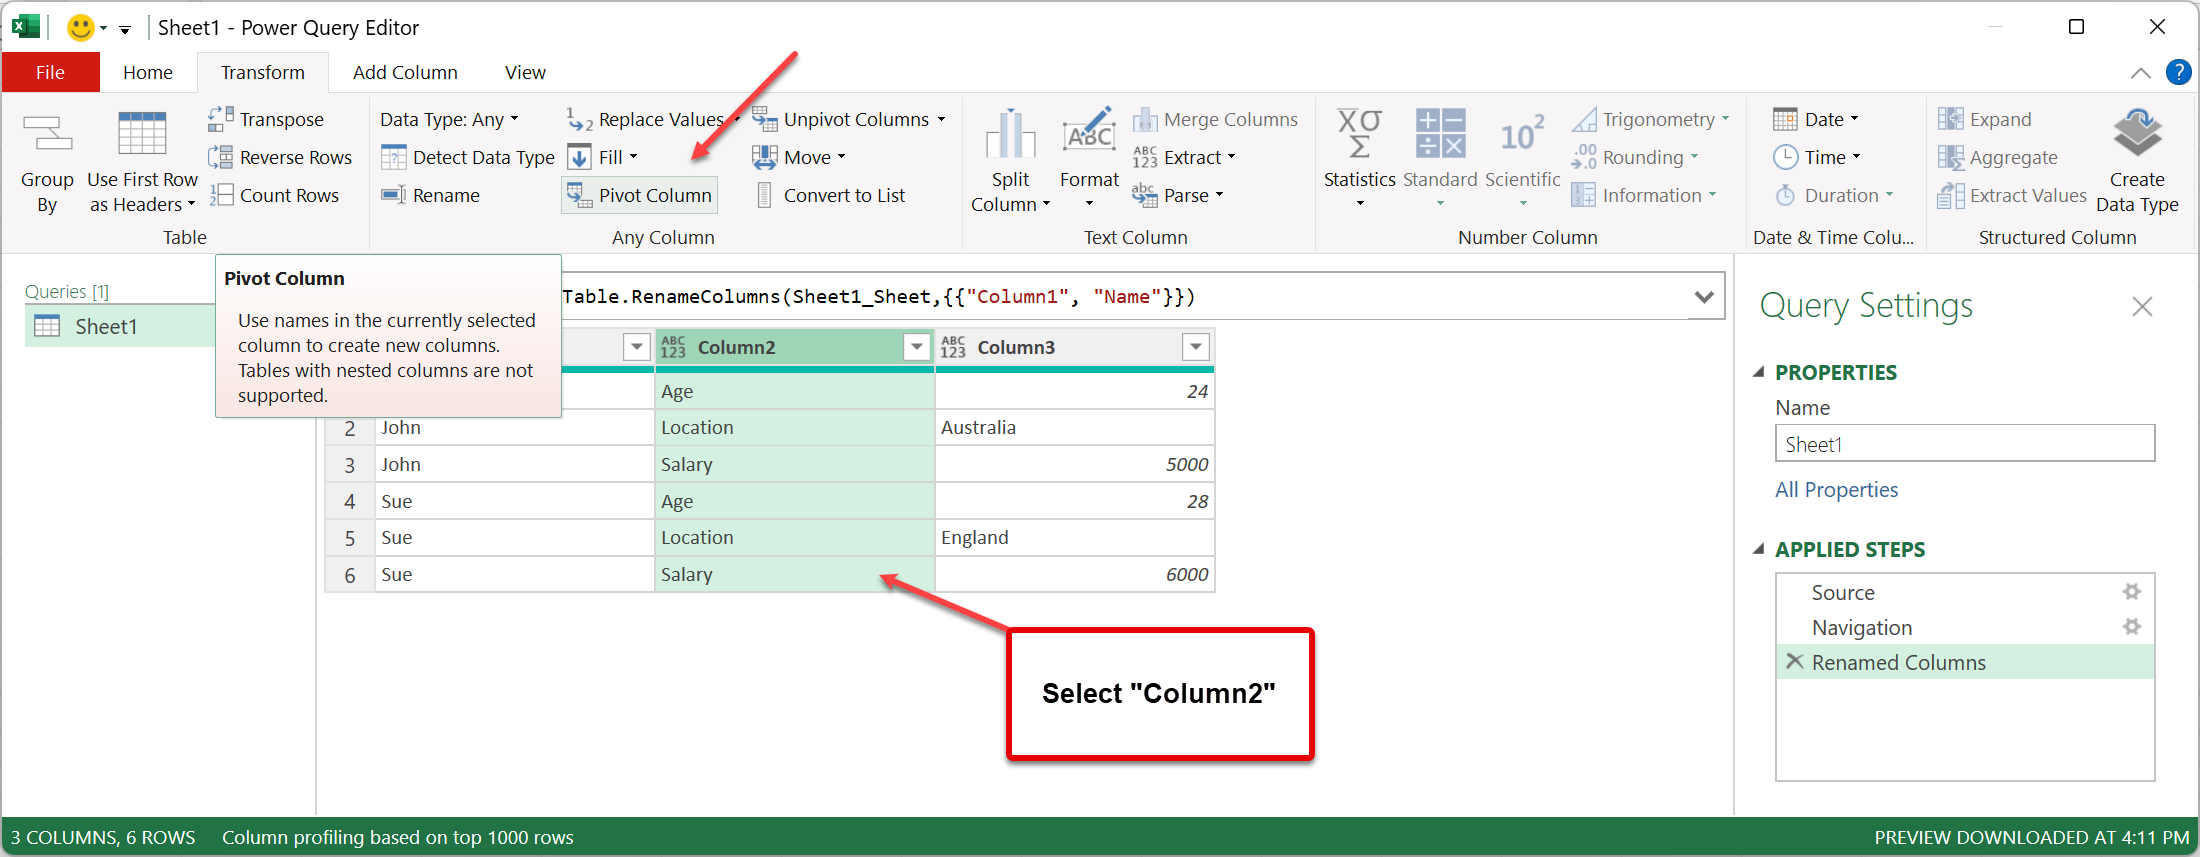Image resolution: width=2200 pixels, height=857 pixels.
Task: Select the Column2 header
Action: [x=794, y=347]
